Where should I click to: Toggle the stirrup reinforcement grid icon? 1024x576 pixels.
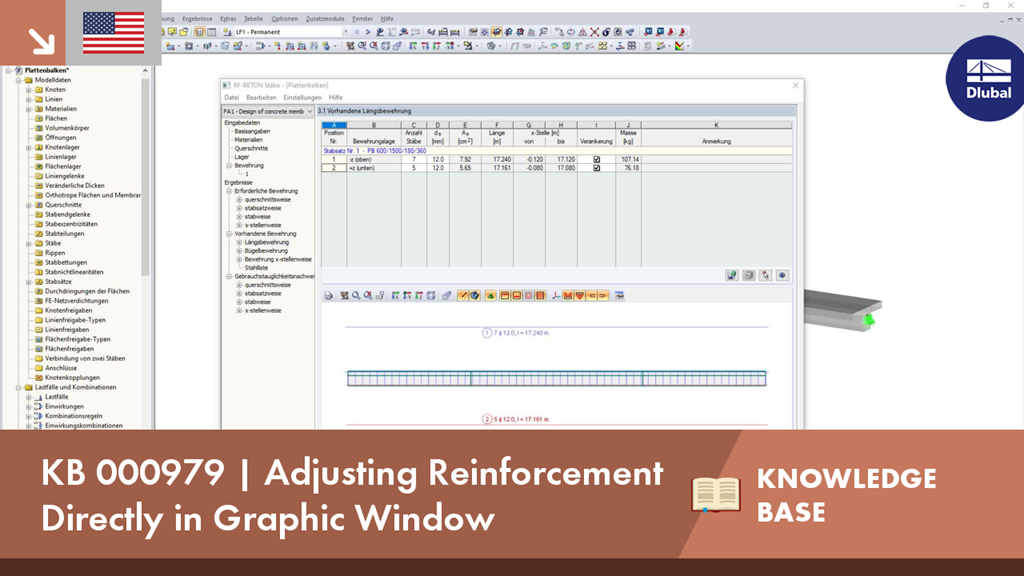point(540,296)
